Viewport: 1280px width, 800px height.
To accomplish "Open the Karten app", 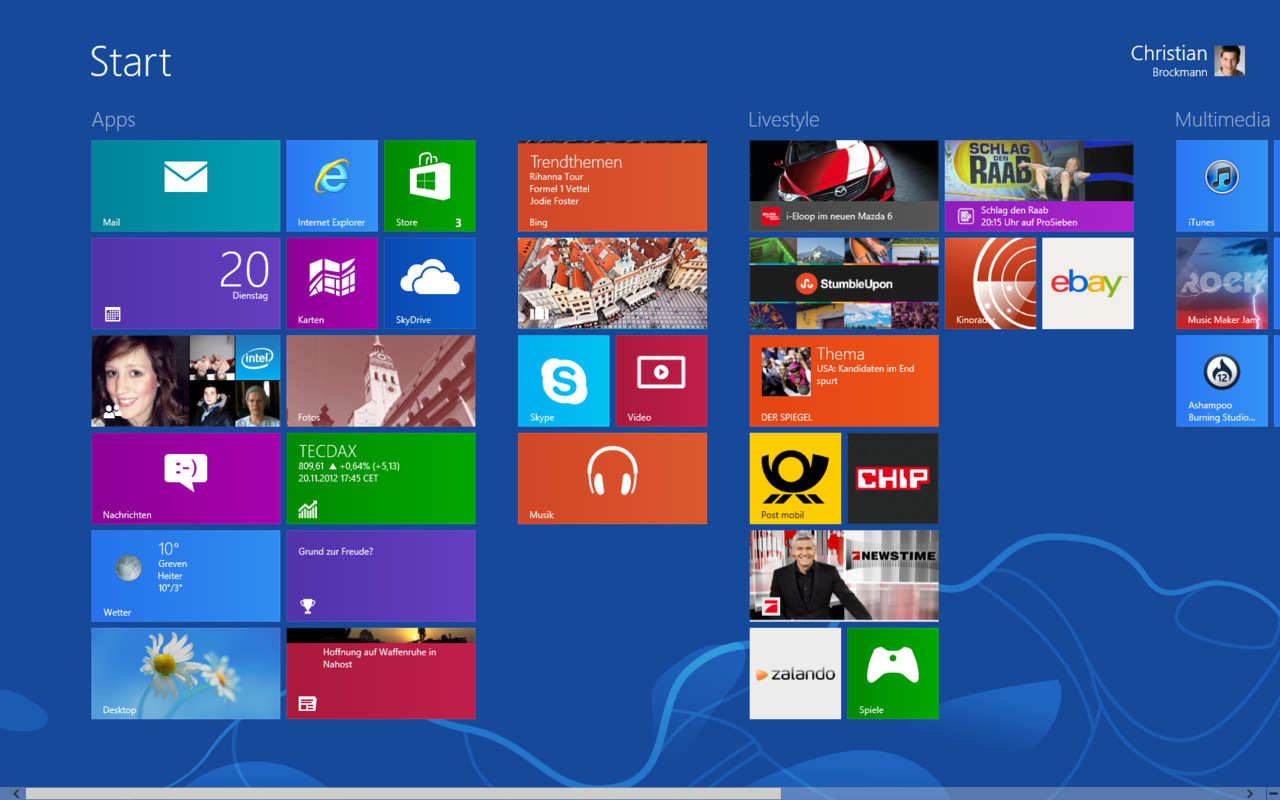I will [331, 283].
